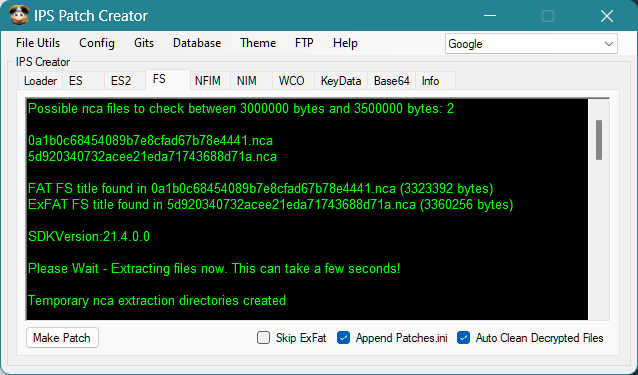Click the 0a1b0c68454089b7e8cfad67b78e4441.nca file name line
The height and width of the screenshot is (375, 638).
coord(150,141)
